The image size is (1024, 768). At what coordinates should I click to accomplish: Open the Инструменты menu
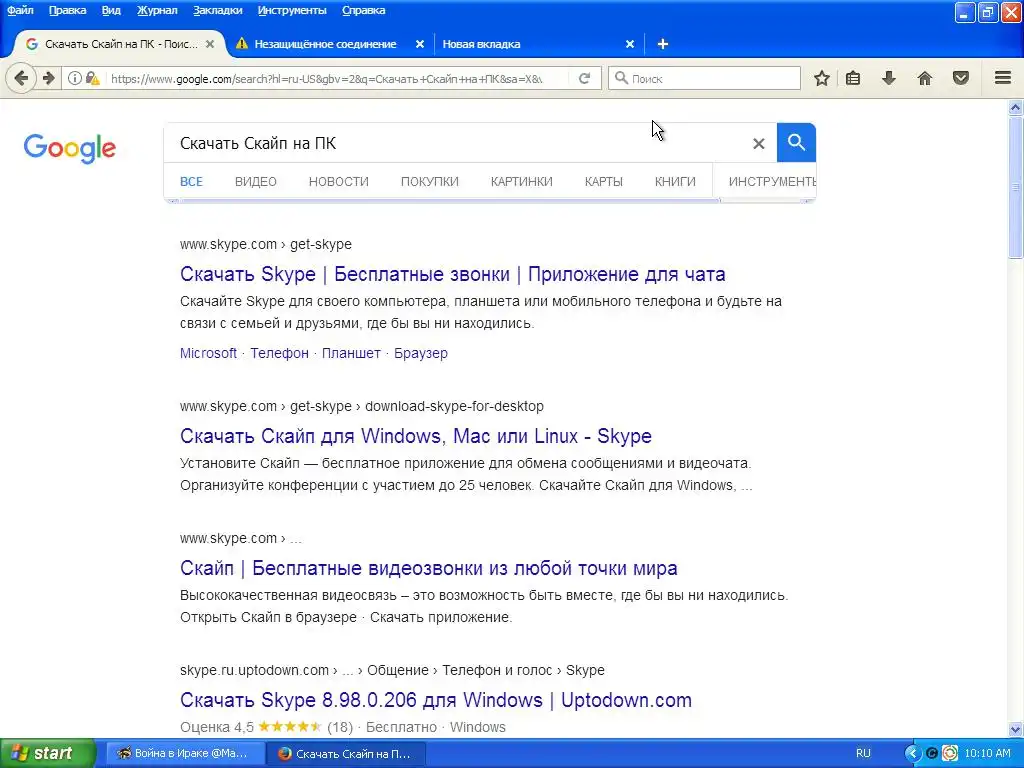(292, 10)
